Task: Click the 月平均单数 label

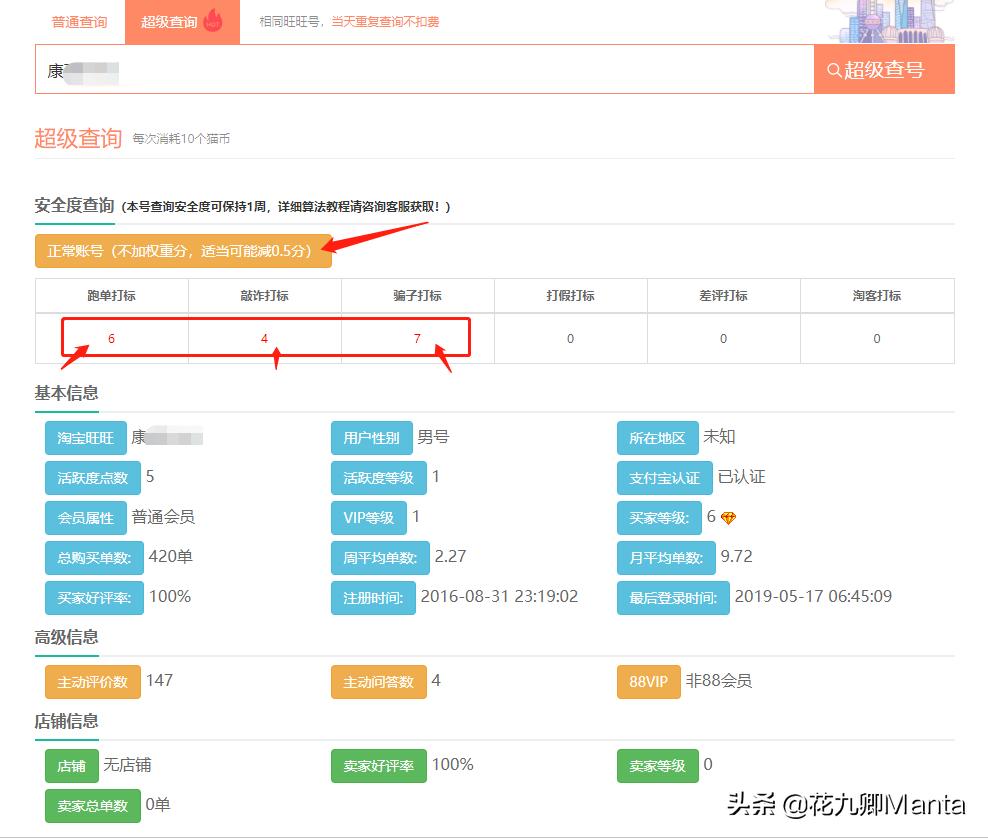Action: [667, 557]
